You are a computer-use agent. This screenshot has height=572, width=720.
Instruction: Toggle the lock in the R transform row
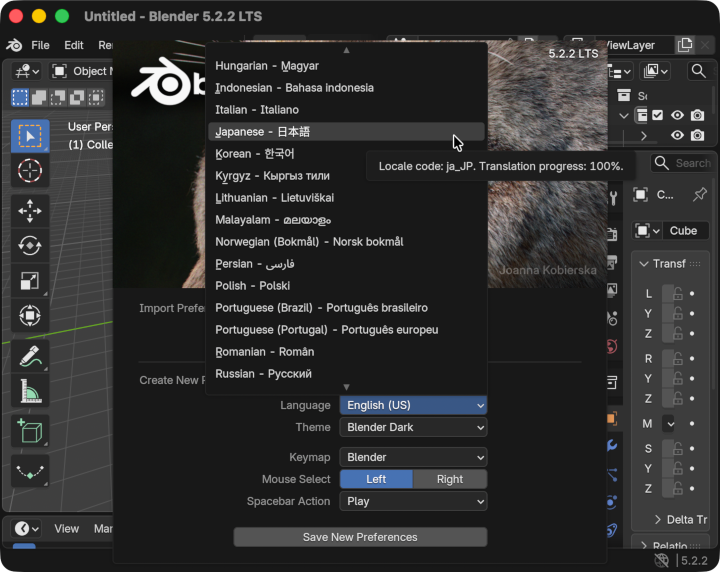click(x=678, y=359)
